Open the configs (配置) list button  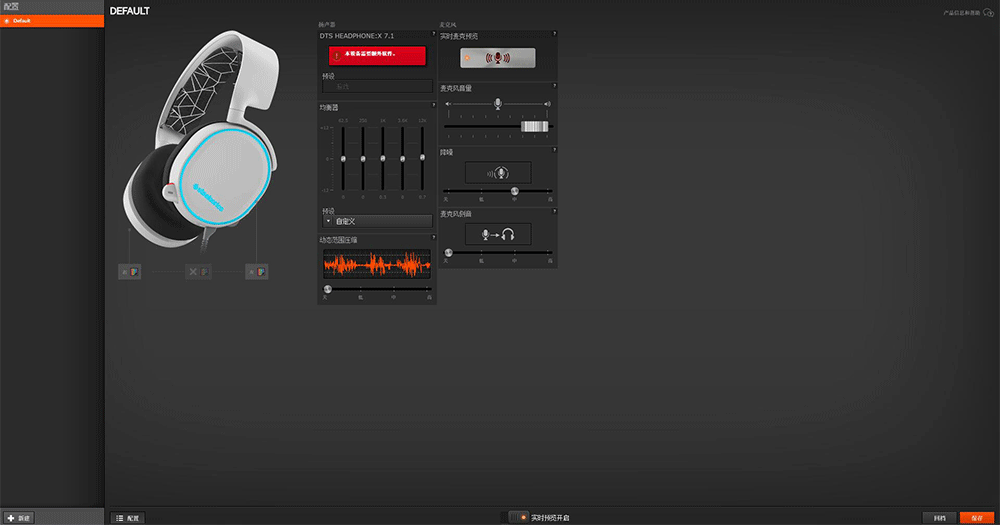(x=128, y=518)
